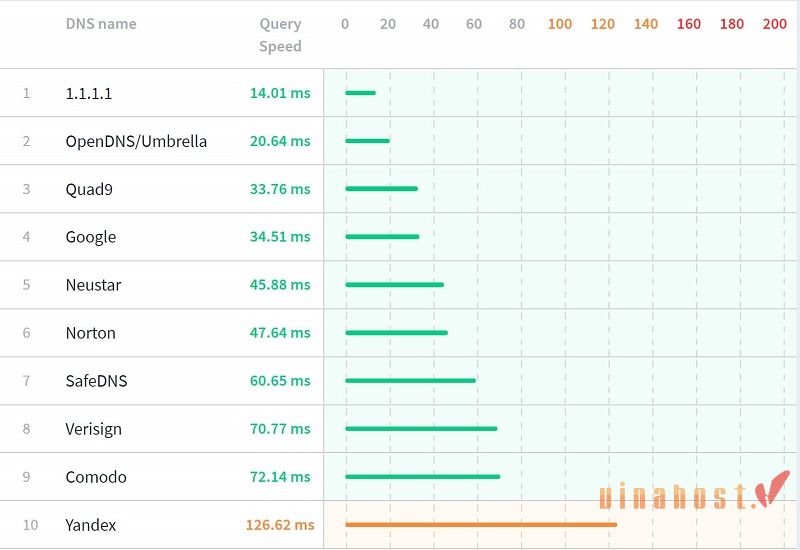Click the 20.64 ms speed value
This screenshot has width=800, height=550.
point(280,141)
